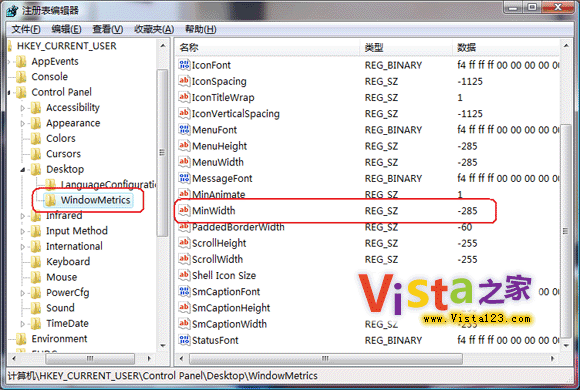Select the Keyboard key in tree
The width and height of the screenshot is (580, 390).
point(68,262)
